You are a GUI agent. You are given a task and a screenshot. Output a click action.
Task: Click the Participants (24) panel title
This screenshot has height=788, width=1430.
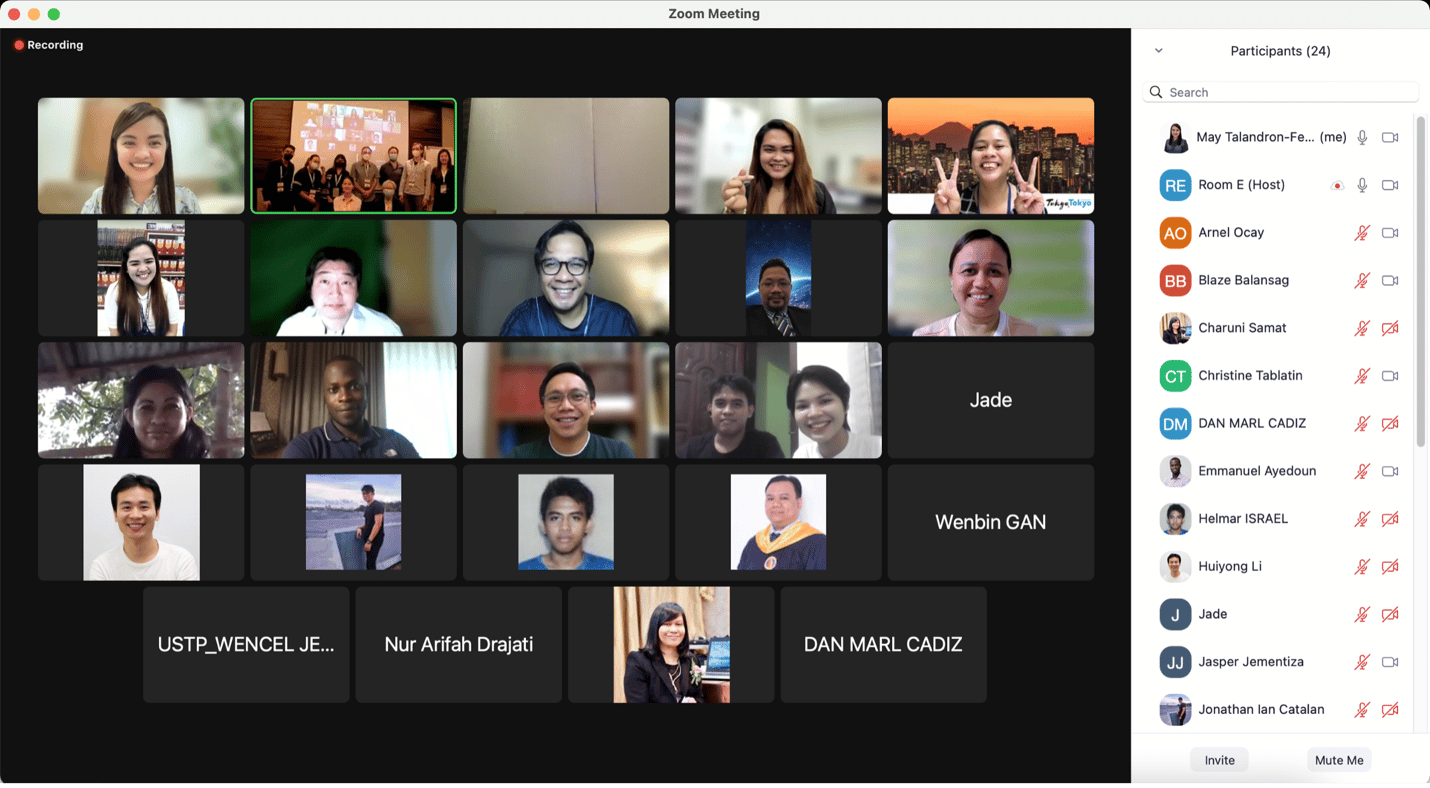click(x=1280, y=51)
